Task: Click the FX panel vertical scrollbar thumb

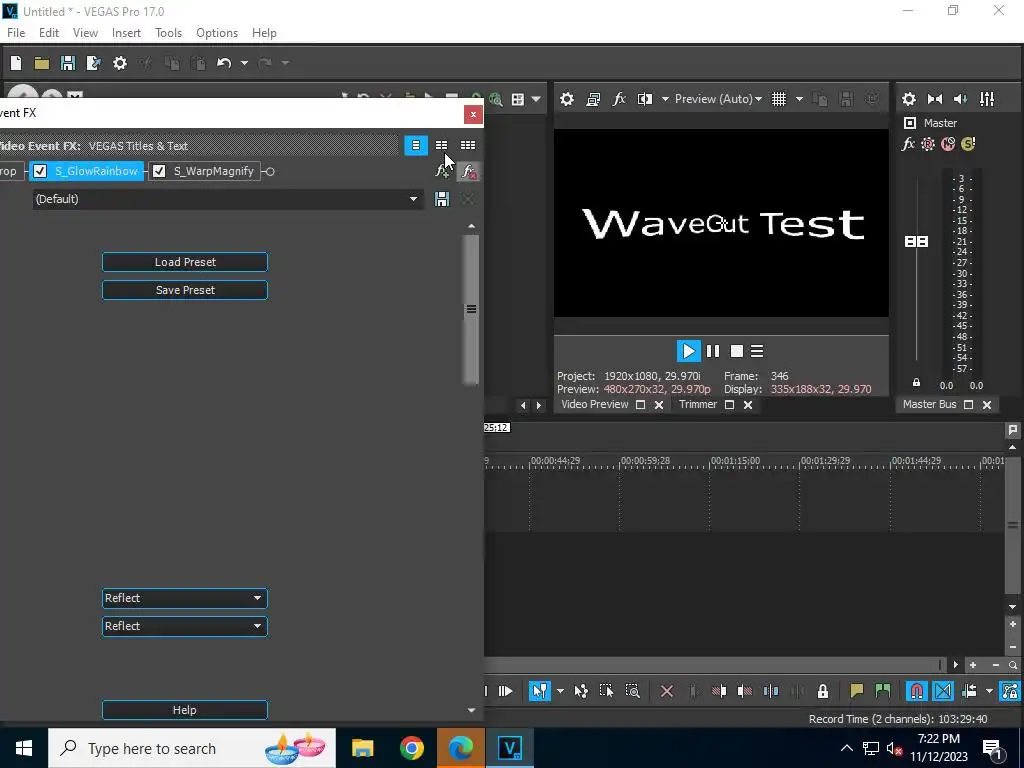Action: click(x=471, y=310)
